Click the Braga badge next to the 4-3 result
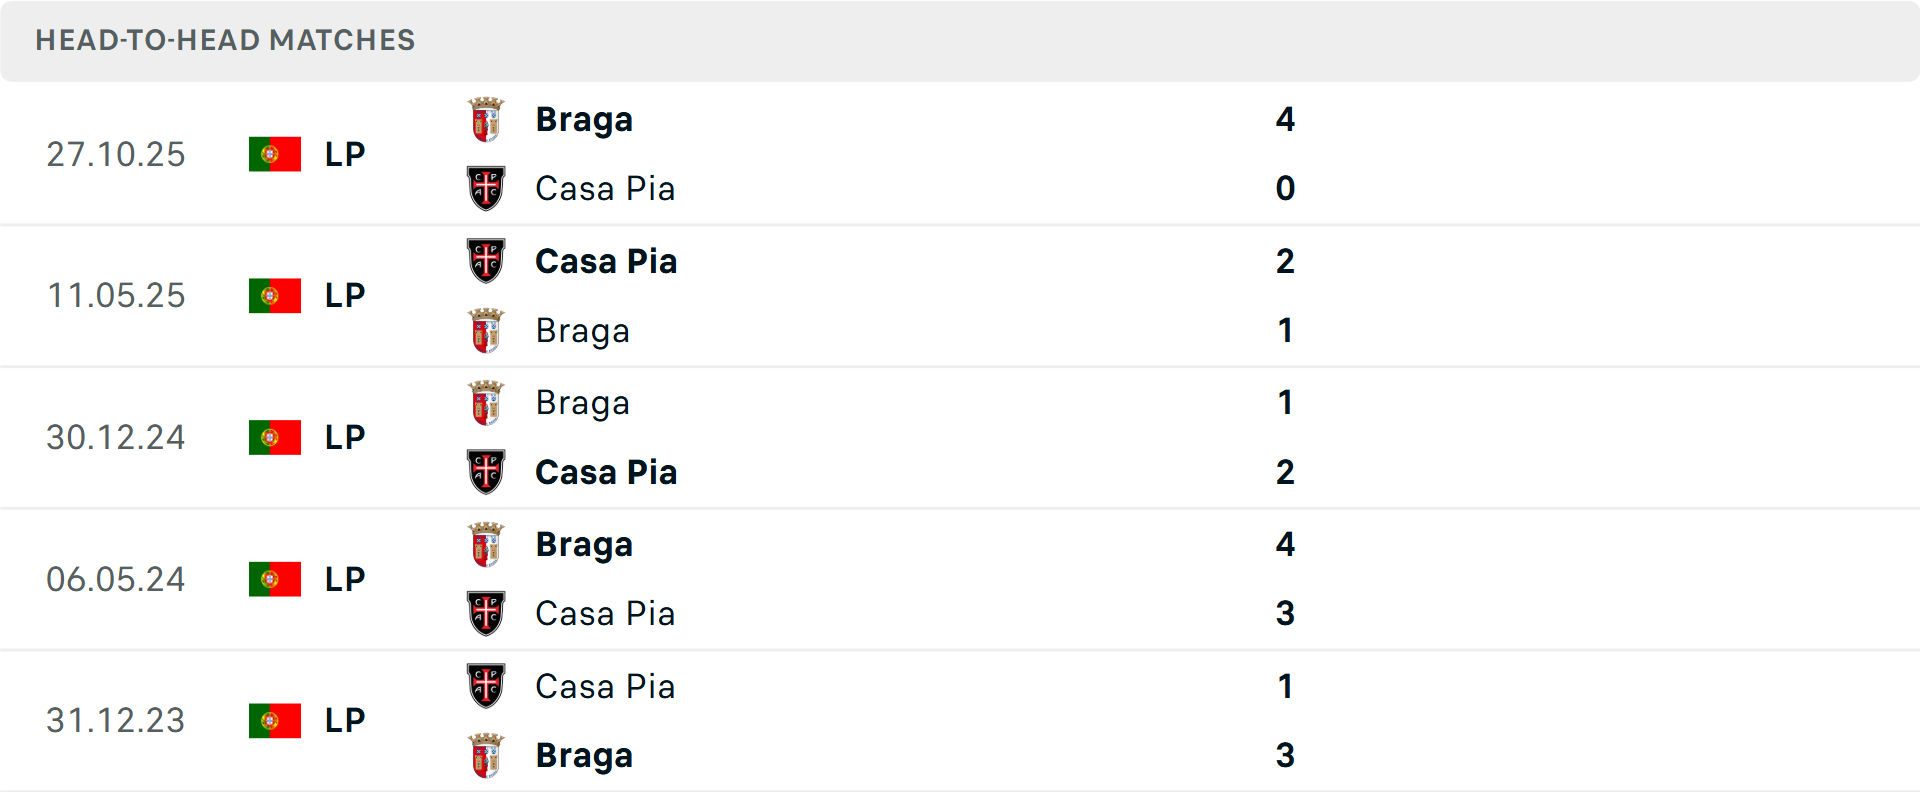Screen dimensions: 1920x792 (486, 543)
